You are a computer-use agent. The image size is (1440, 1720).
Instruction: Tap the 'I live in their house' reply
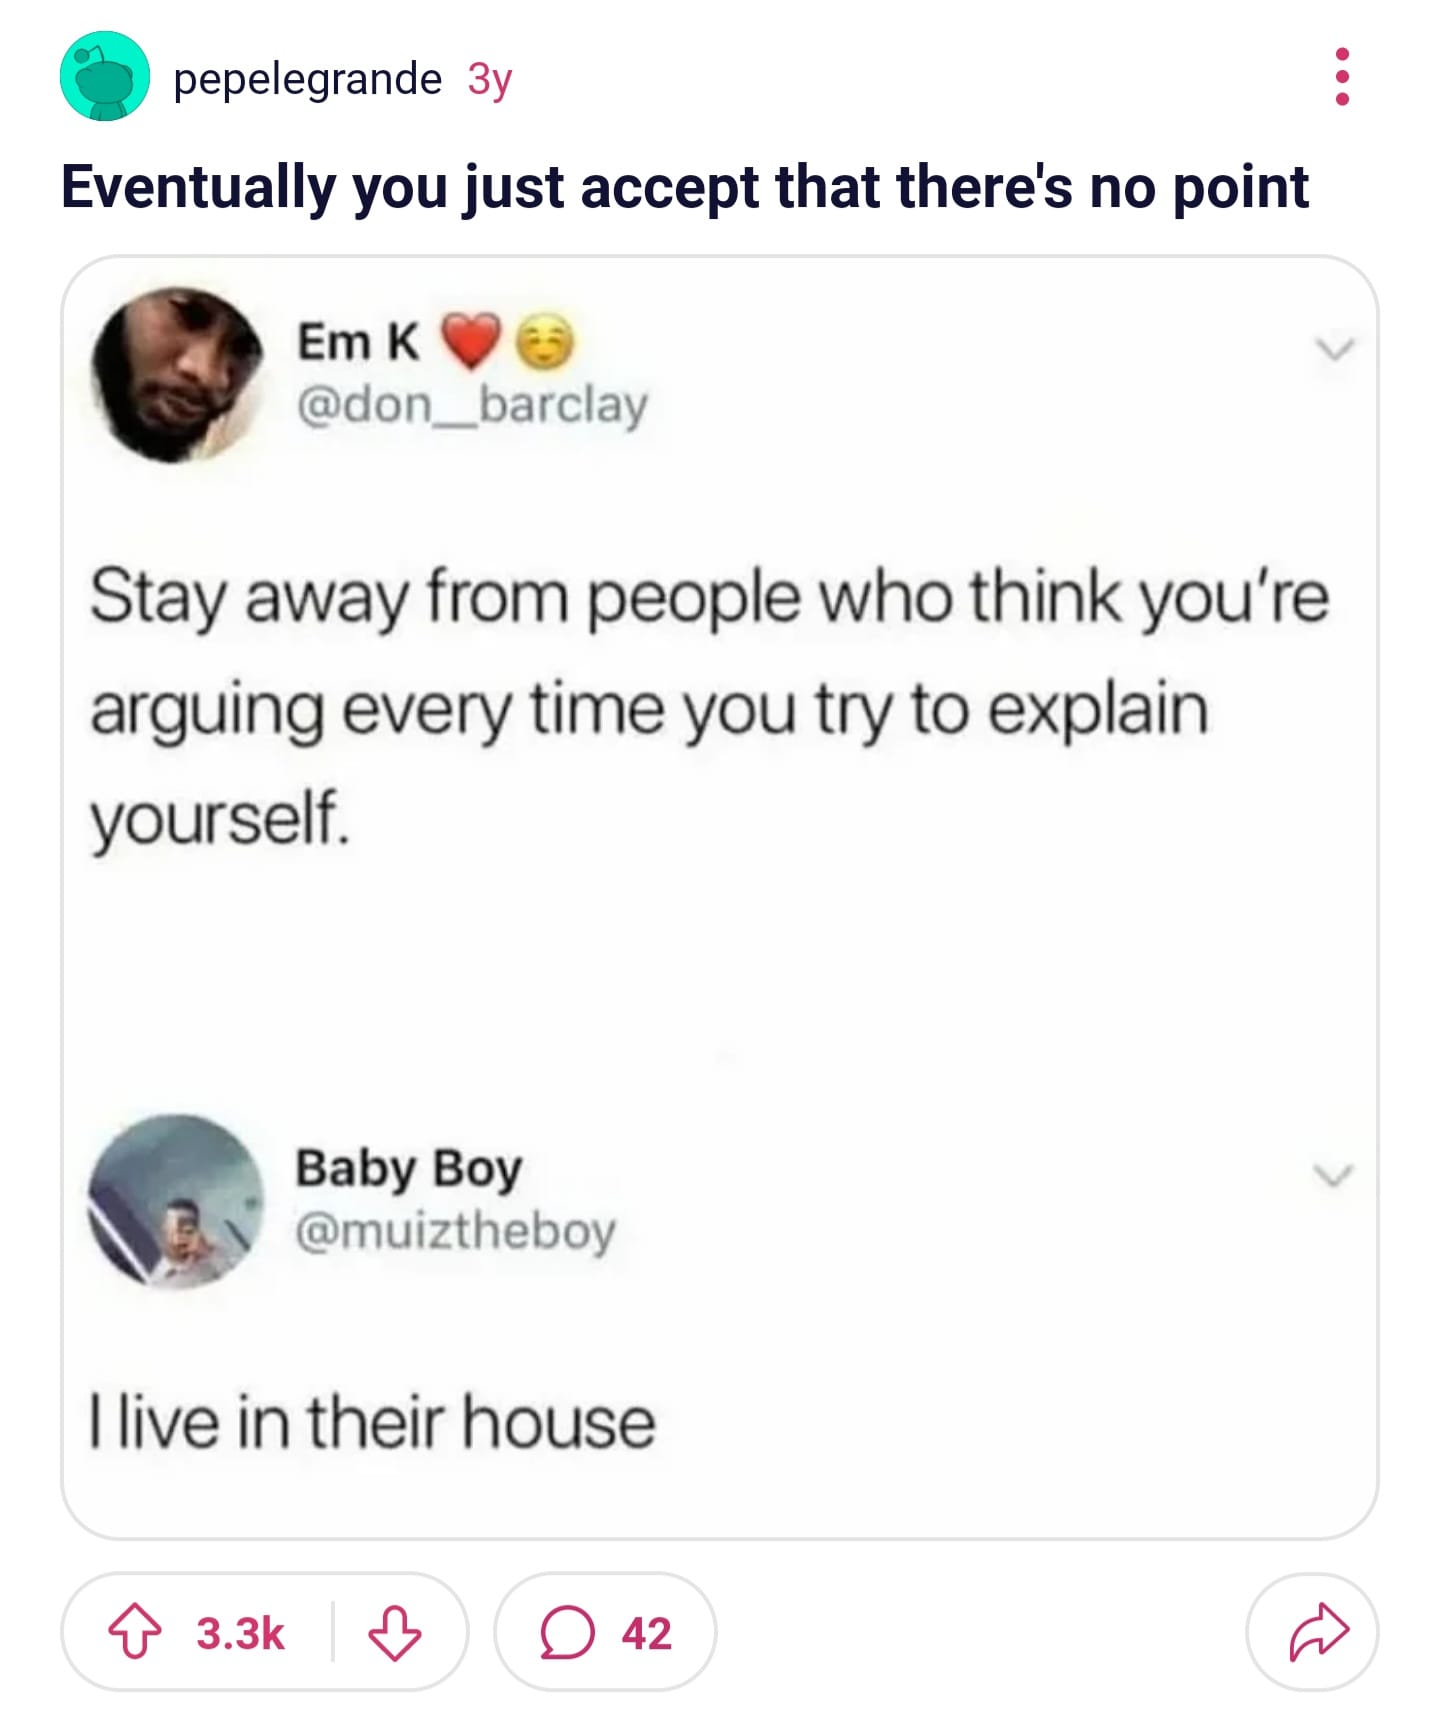(372, 1423)
